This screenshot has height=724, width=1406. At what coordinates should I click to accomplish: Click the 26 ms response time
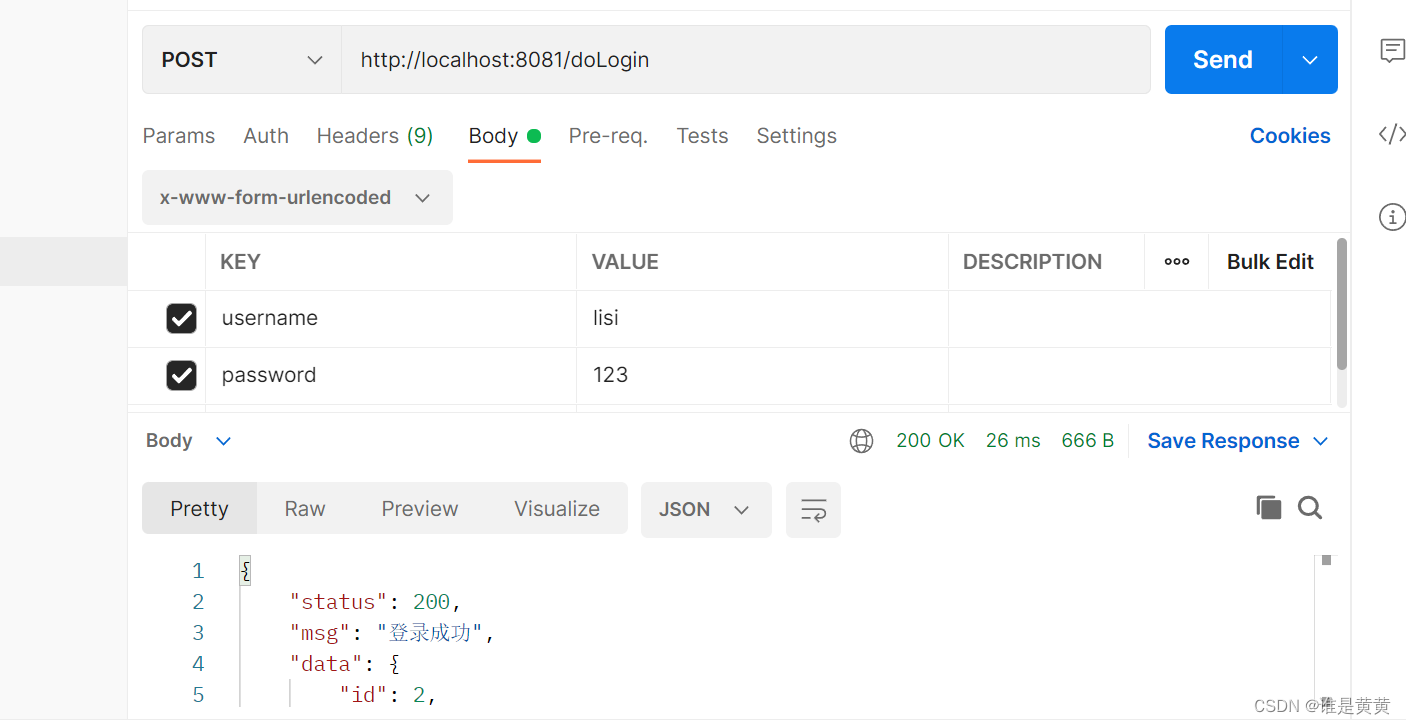(x=1013, y=441)
